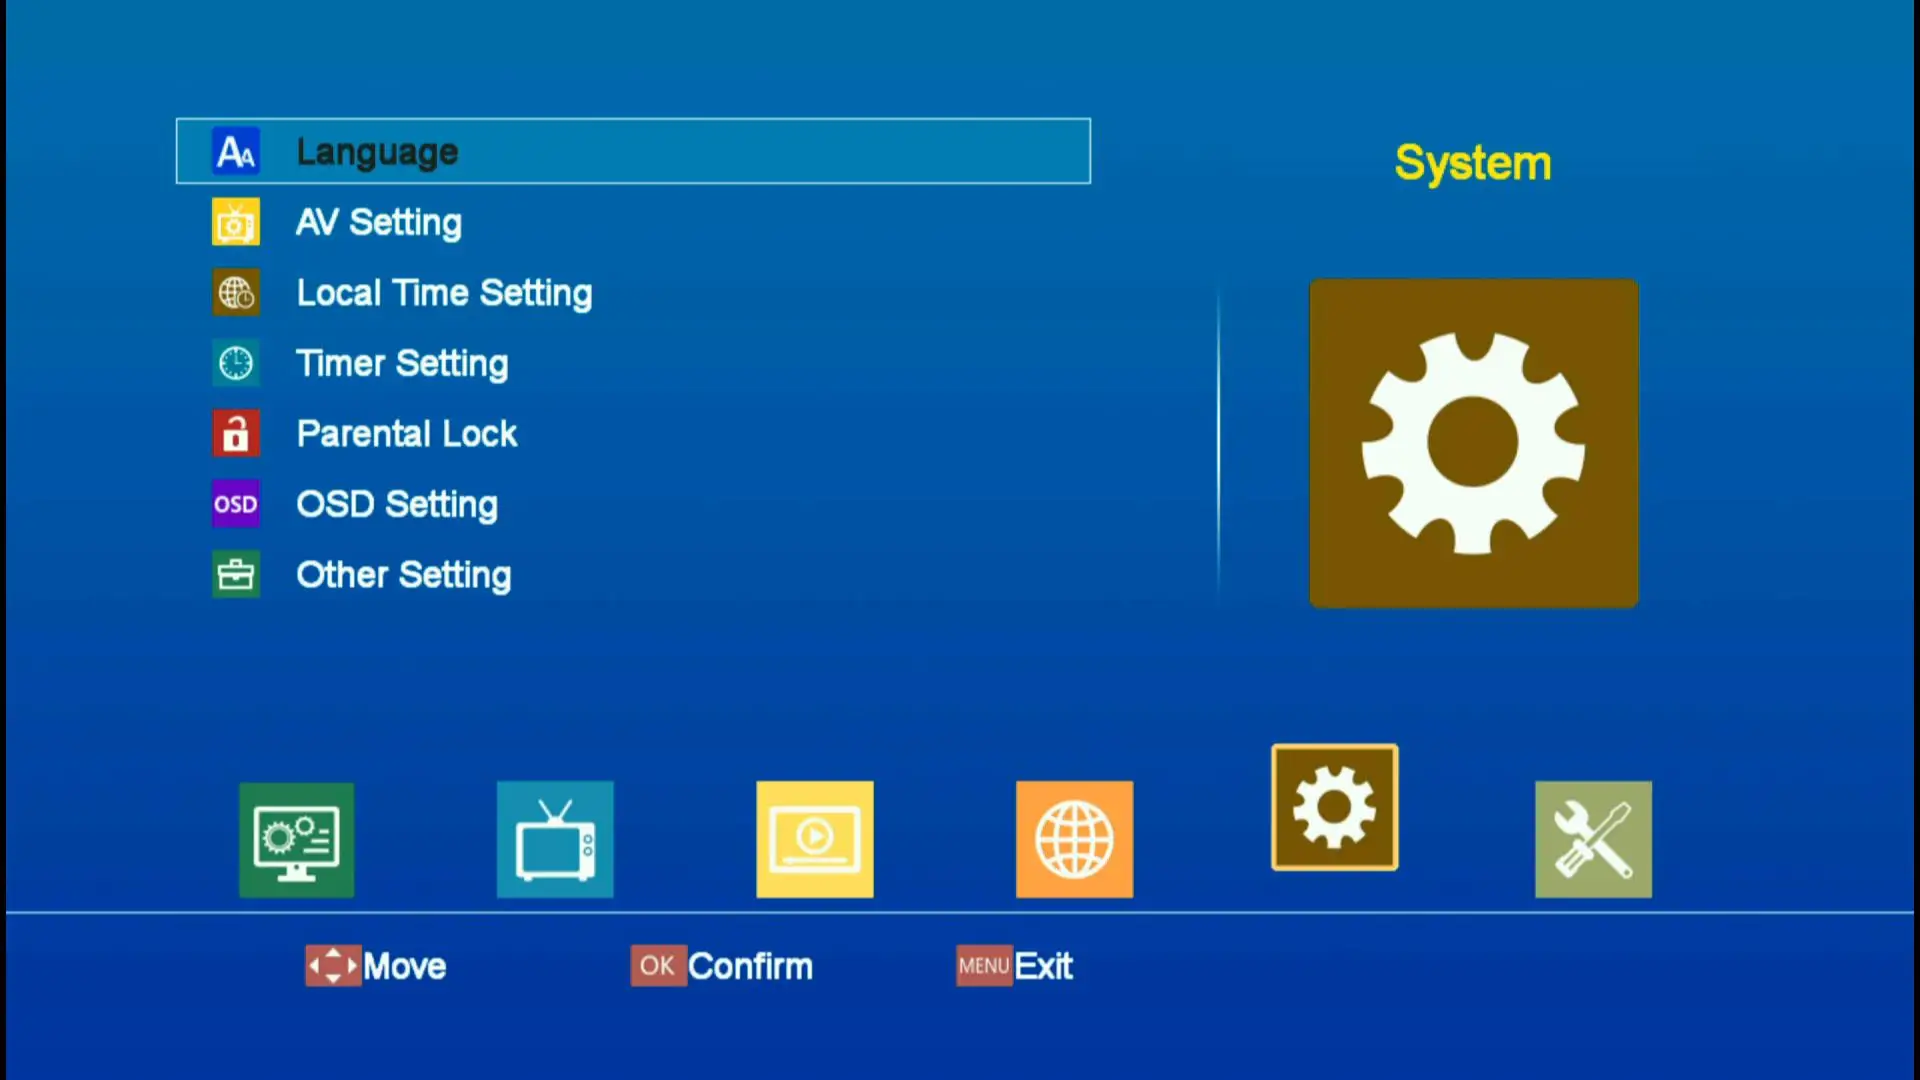The image size is (1920, 1080).
Task: Click the Language Aa icon
Action: coord(236,152)
